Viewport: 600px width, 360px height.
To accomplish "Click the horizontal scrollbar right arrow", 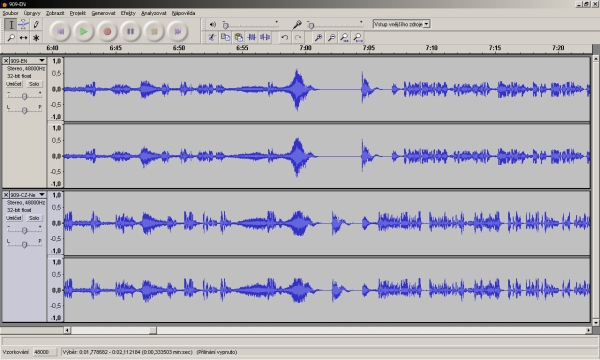I will pyautogui.click(x=588, y=330).
